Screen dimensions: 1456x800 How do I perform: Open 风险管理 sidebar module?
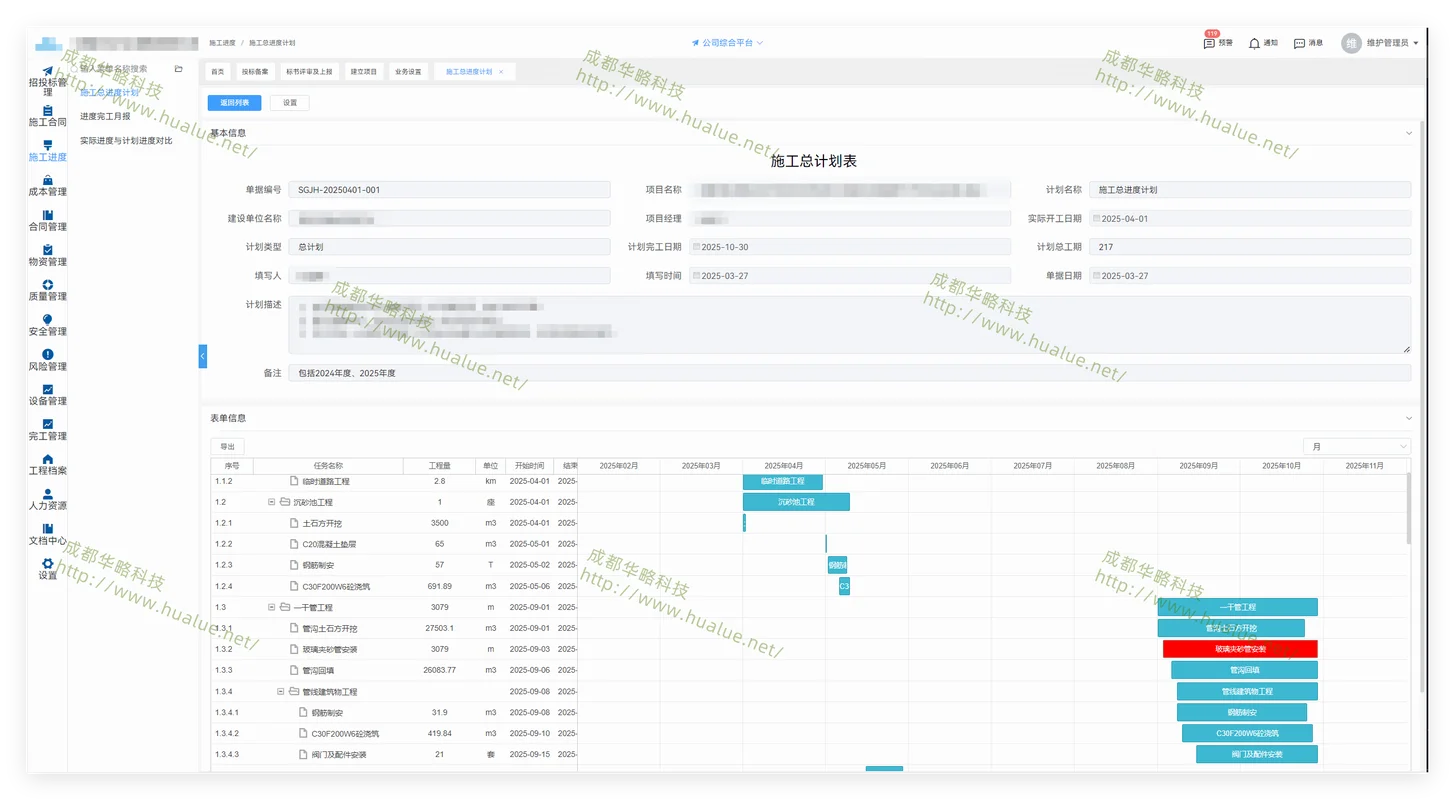(47, 361)
